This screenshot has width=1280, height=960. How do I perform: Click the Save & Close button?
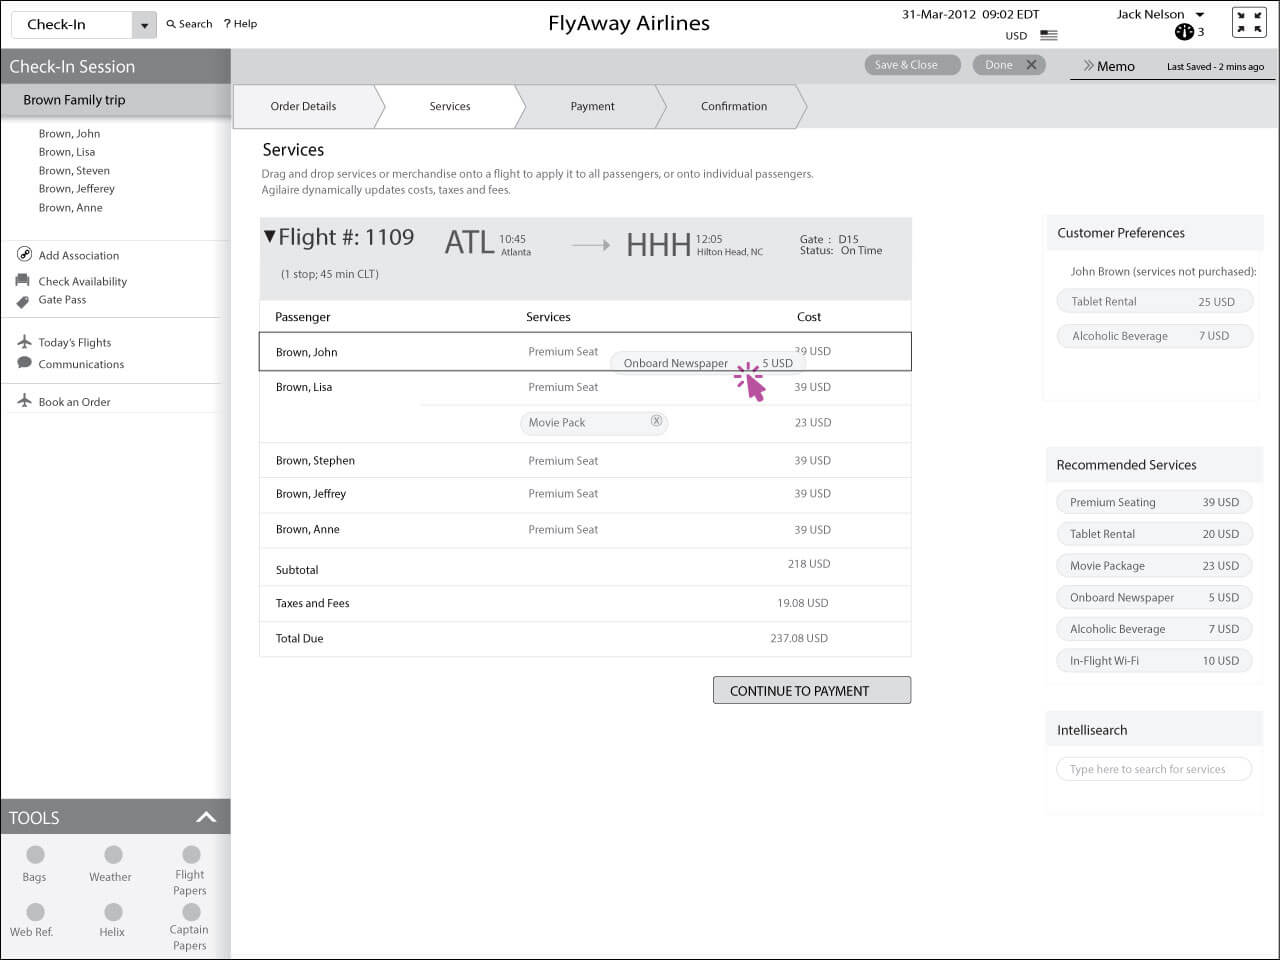[x=911, y=64]
